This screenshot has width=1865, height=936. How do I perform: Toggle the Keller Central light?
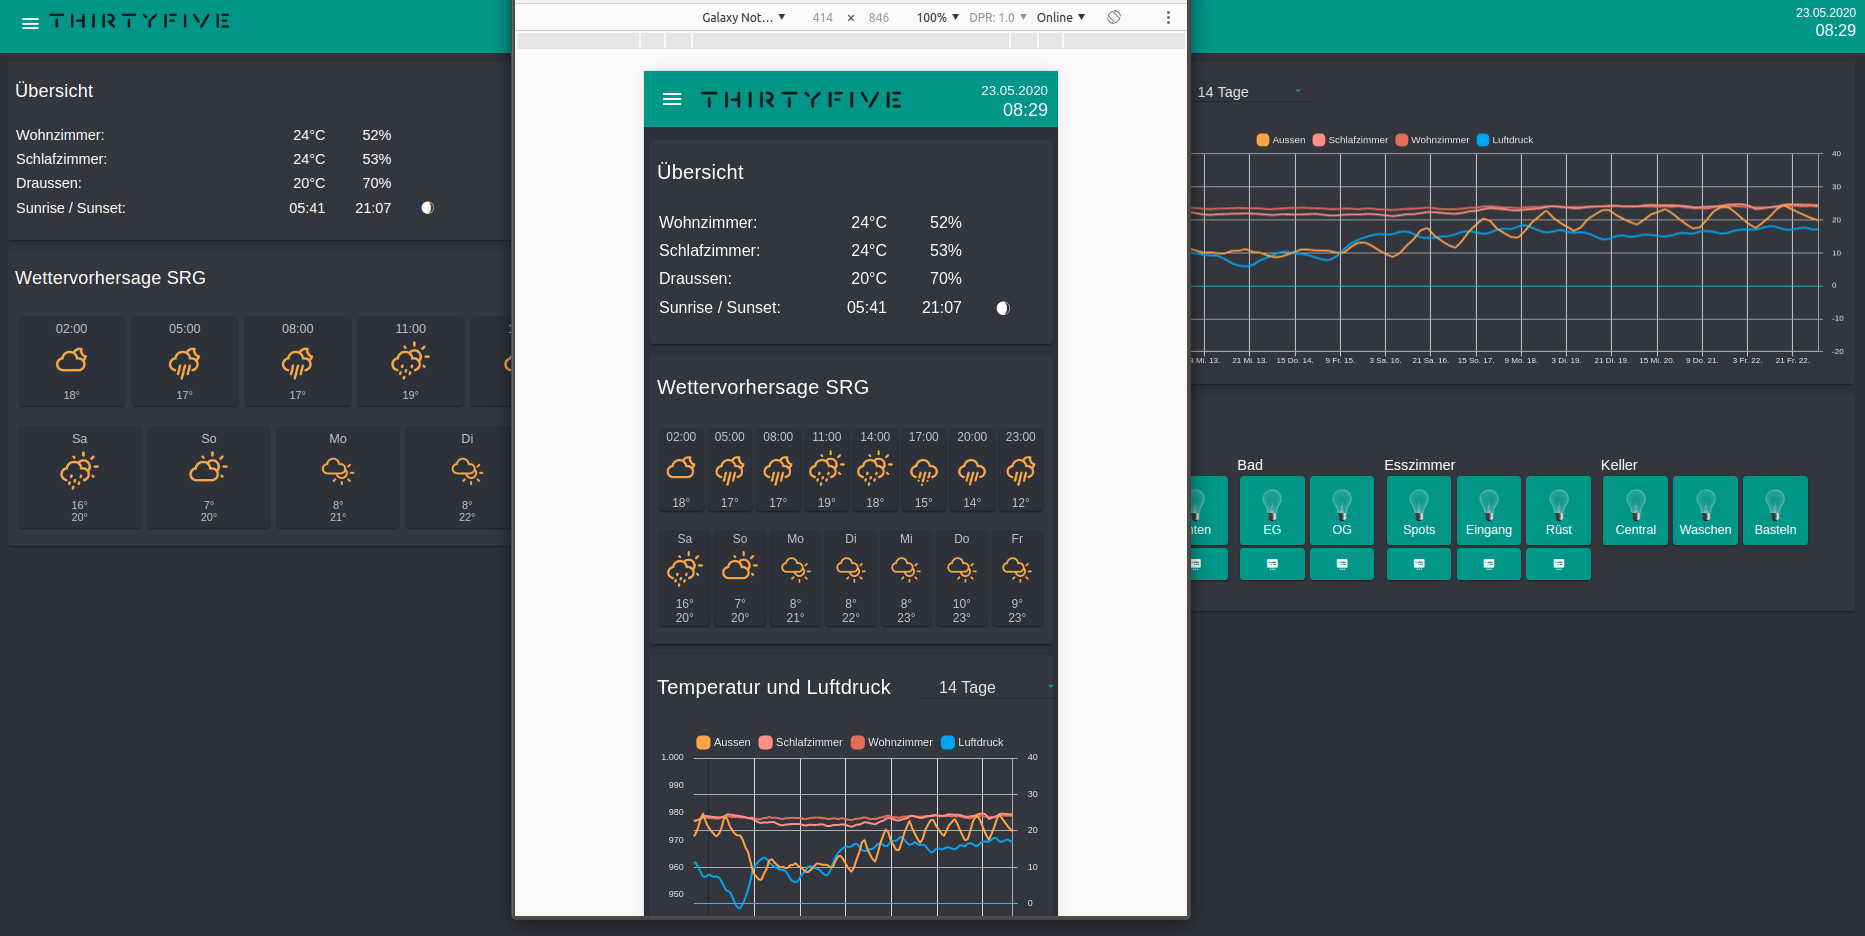coord(1636,511)
